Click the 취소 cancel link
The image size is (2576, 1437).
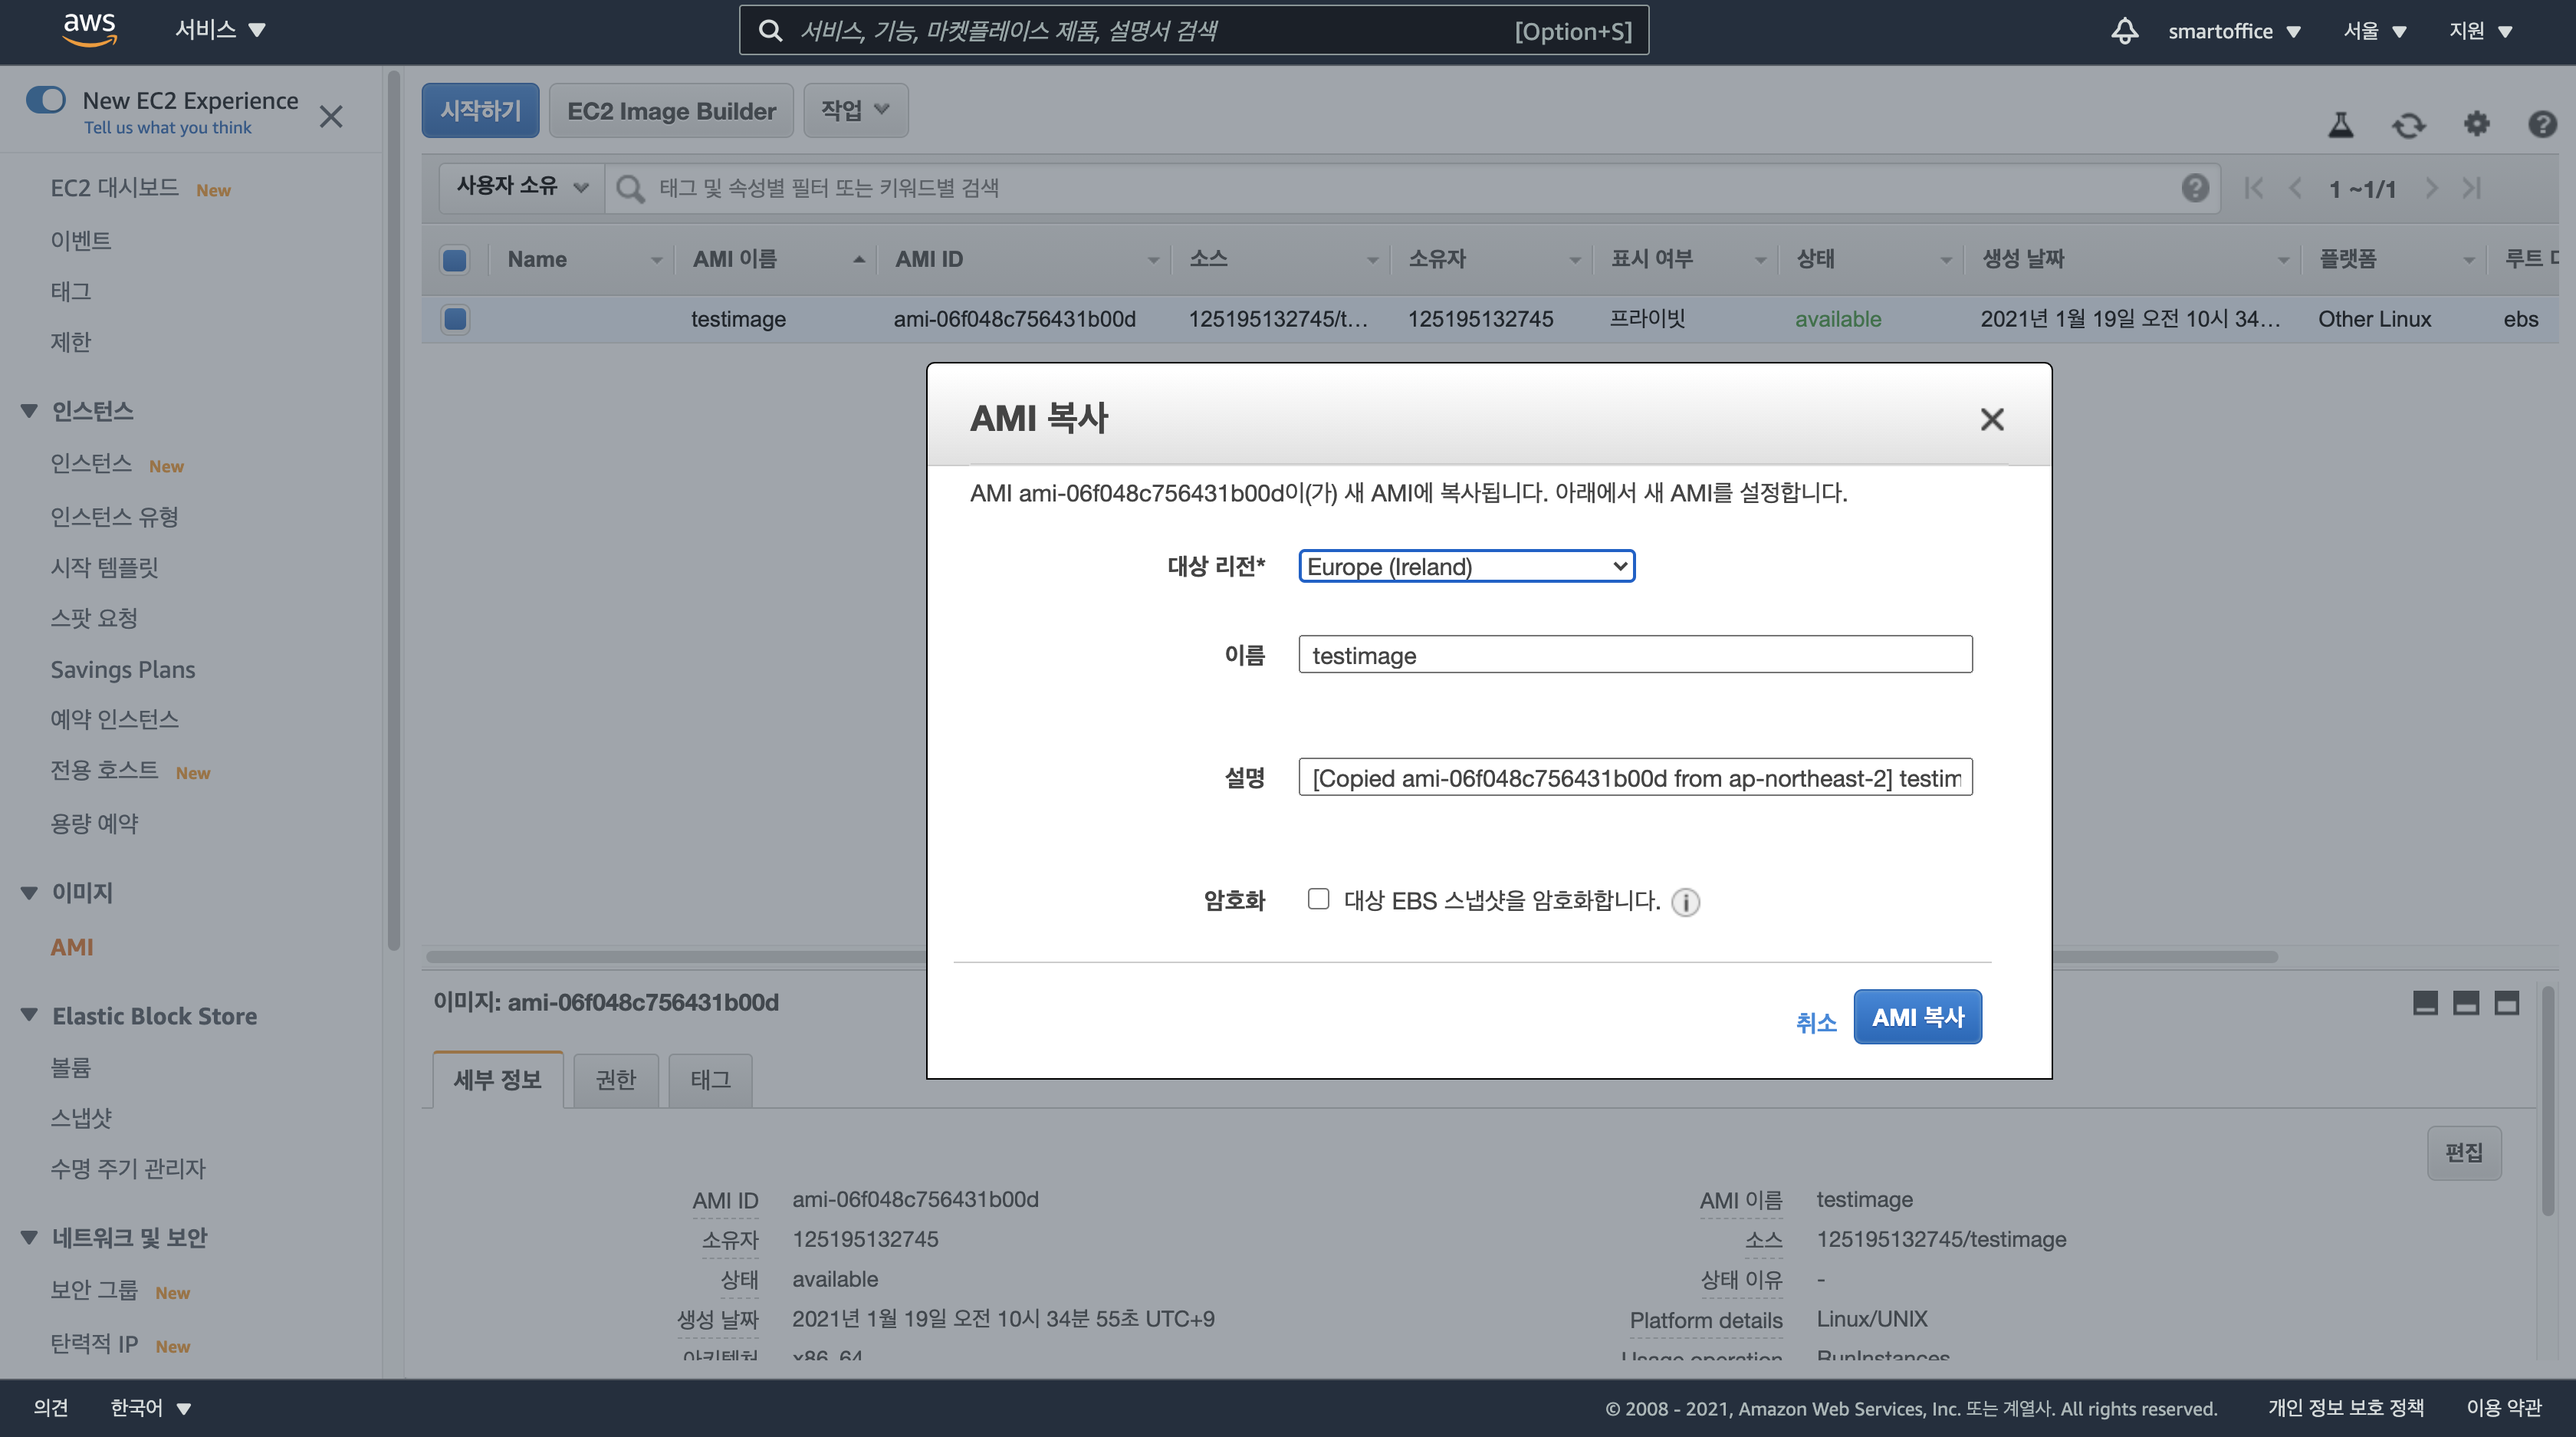pos(1815,1022)
